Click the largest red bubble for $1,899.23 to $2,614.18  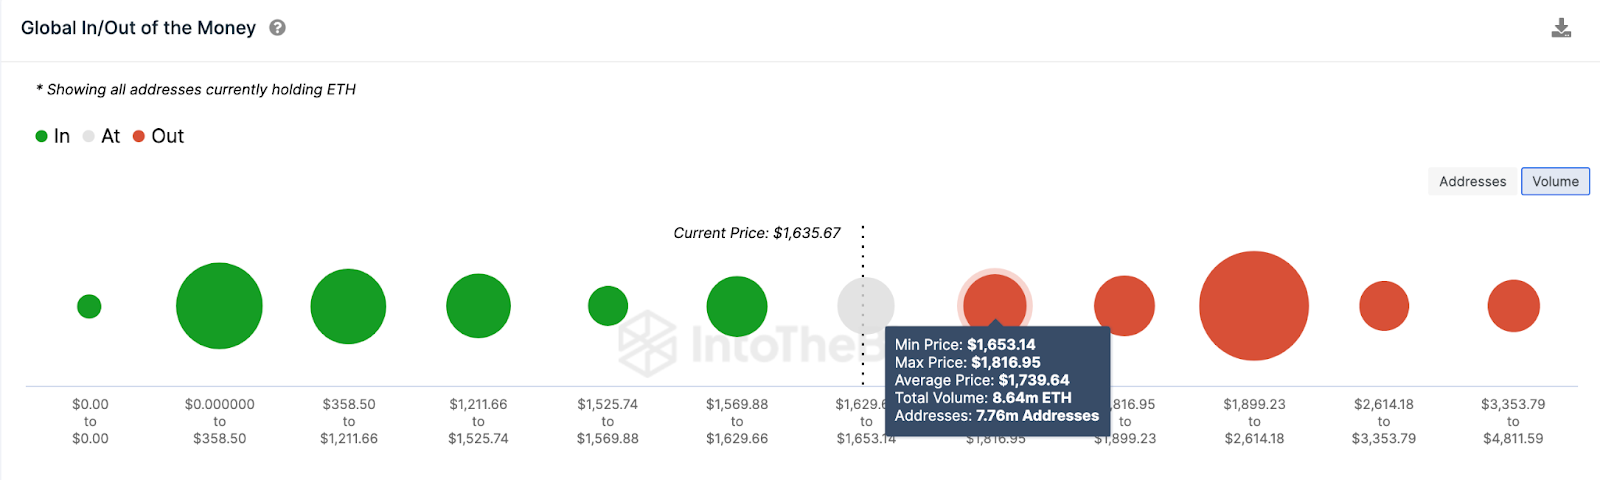tap(1254, 306)
